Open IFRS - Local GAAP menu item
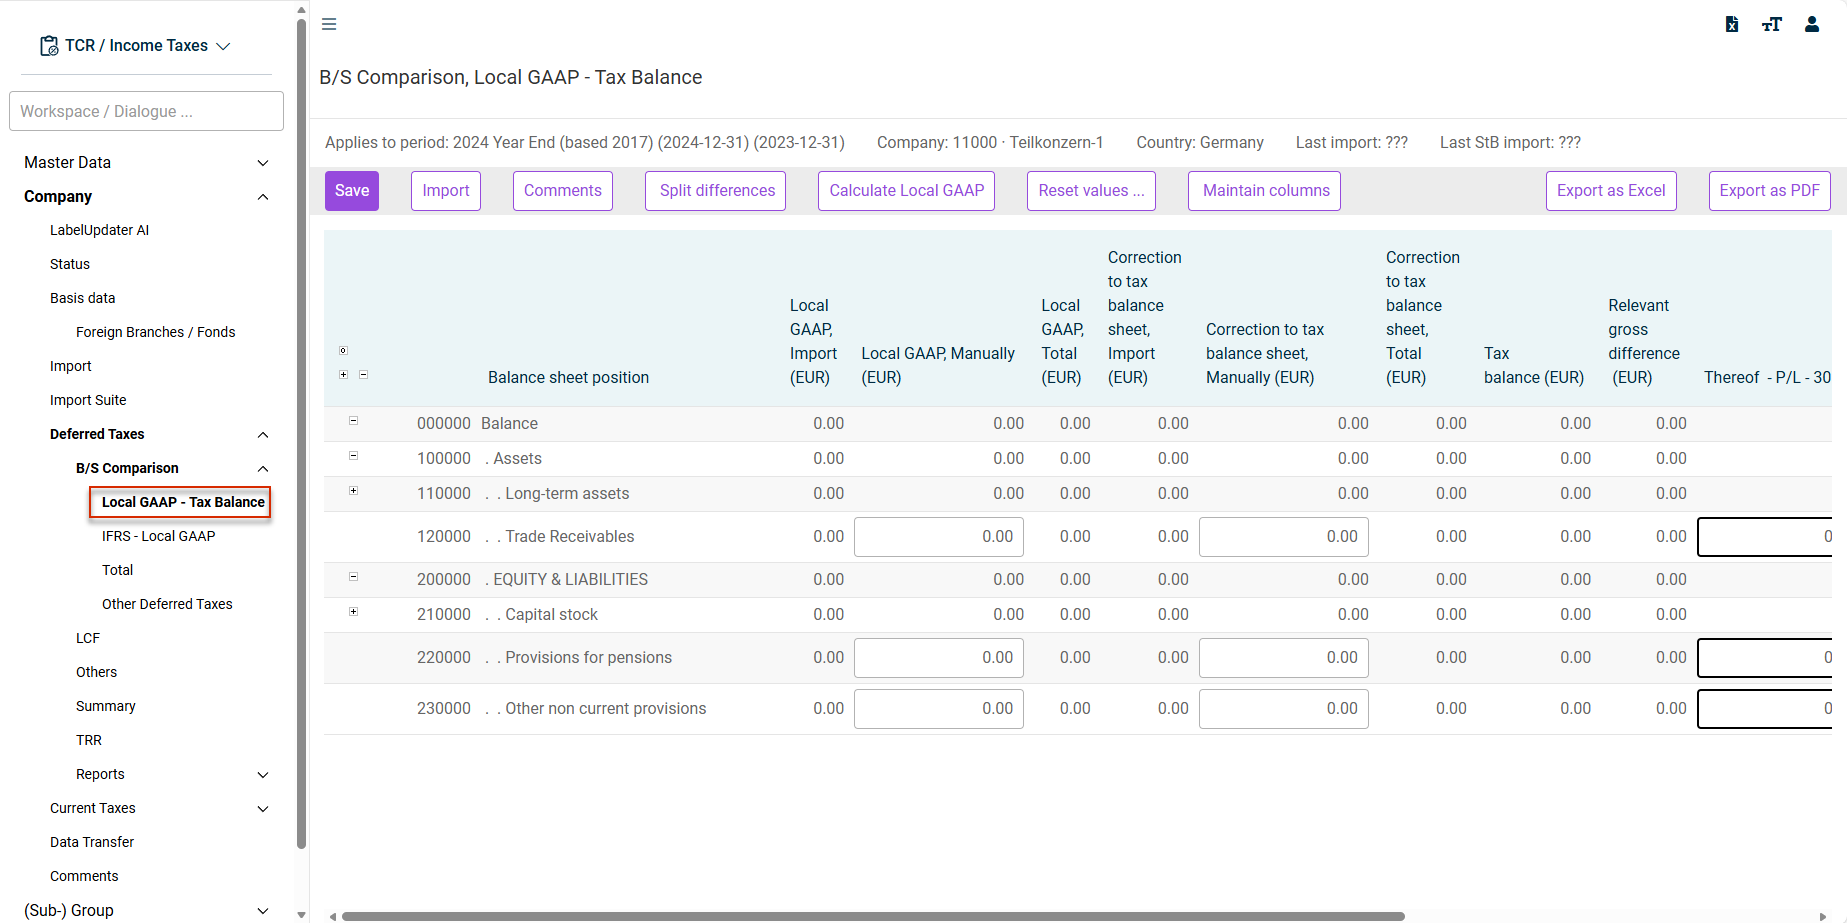 (x=158, y=536)
